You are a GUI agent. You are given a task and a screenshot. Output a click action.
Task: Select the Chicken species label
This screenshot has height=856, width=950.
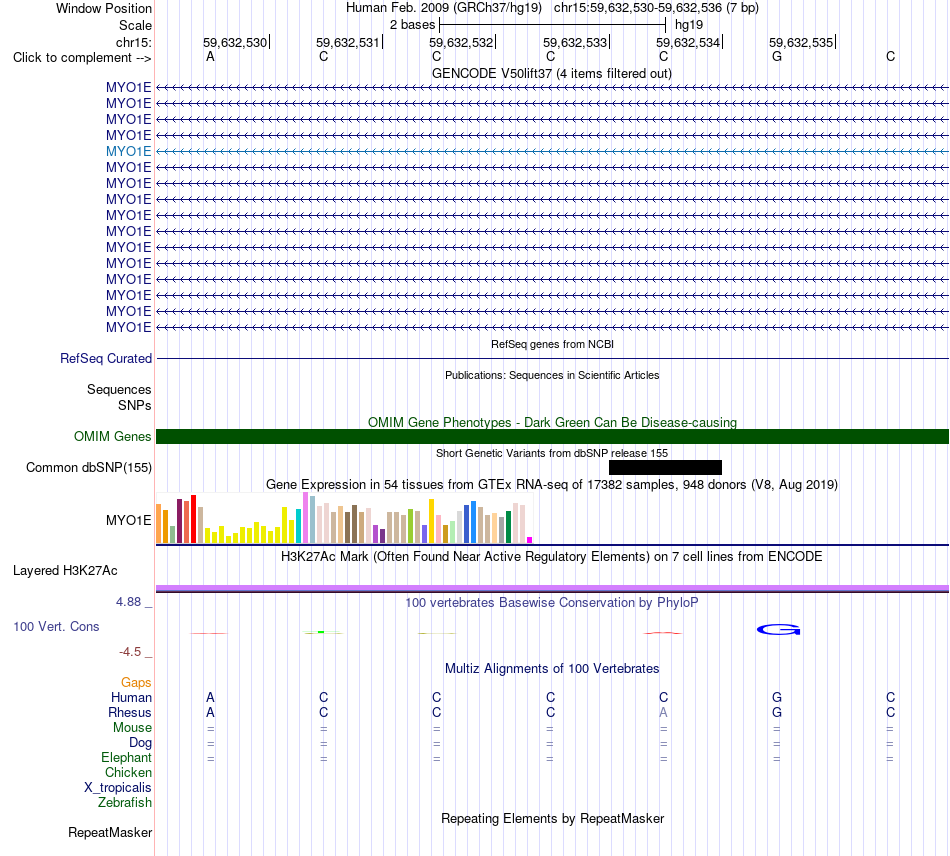(128, 773)
